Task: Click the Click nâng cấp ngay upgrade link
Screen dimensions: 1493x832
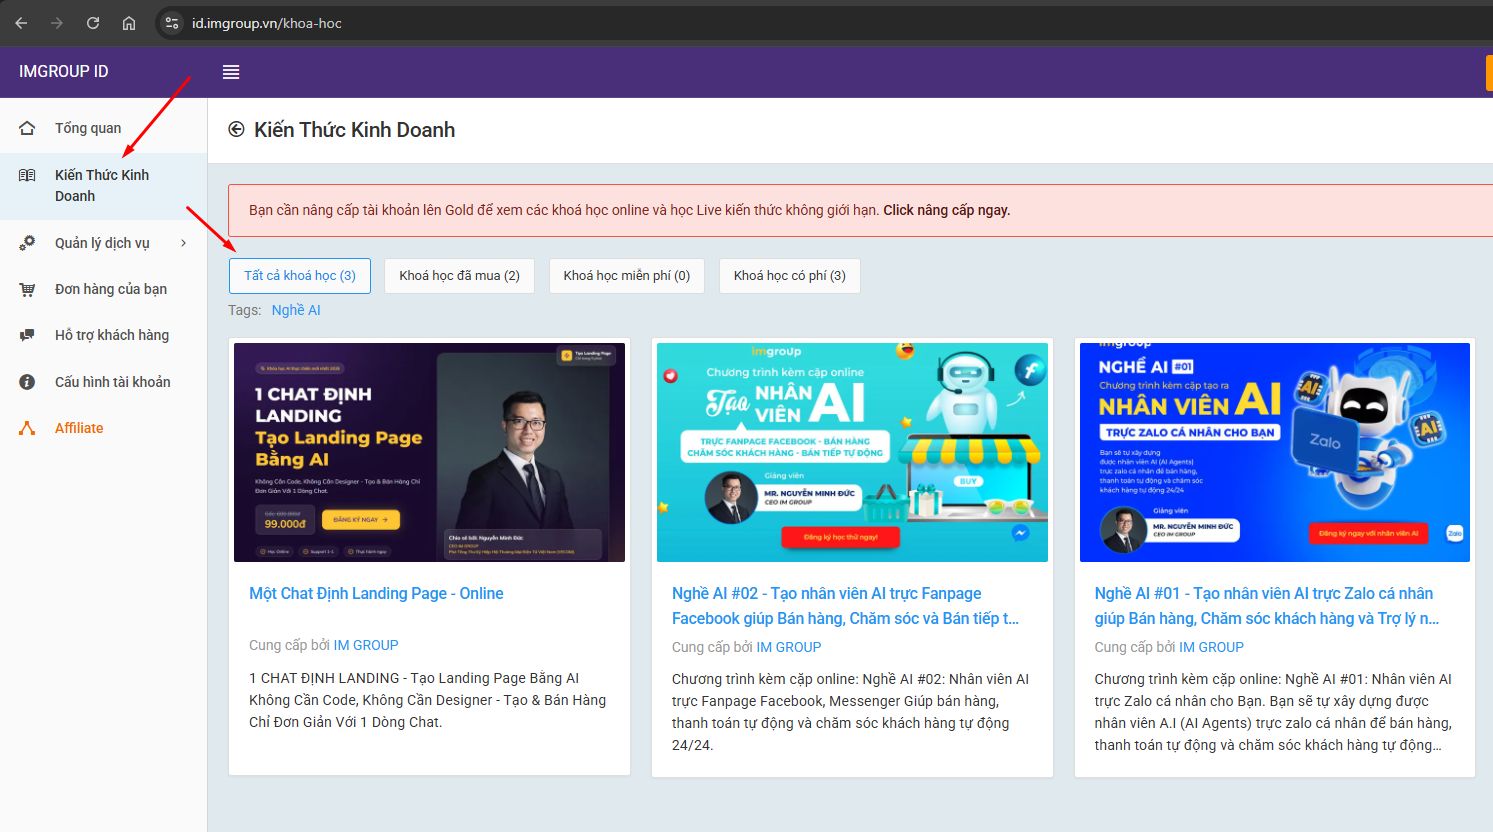Action: (946, 210)
